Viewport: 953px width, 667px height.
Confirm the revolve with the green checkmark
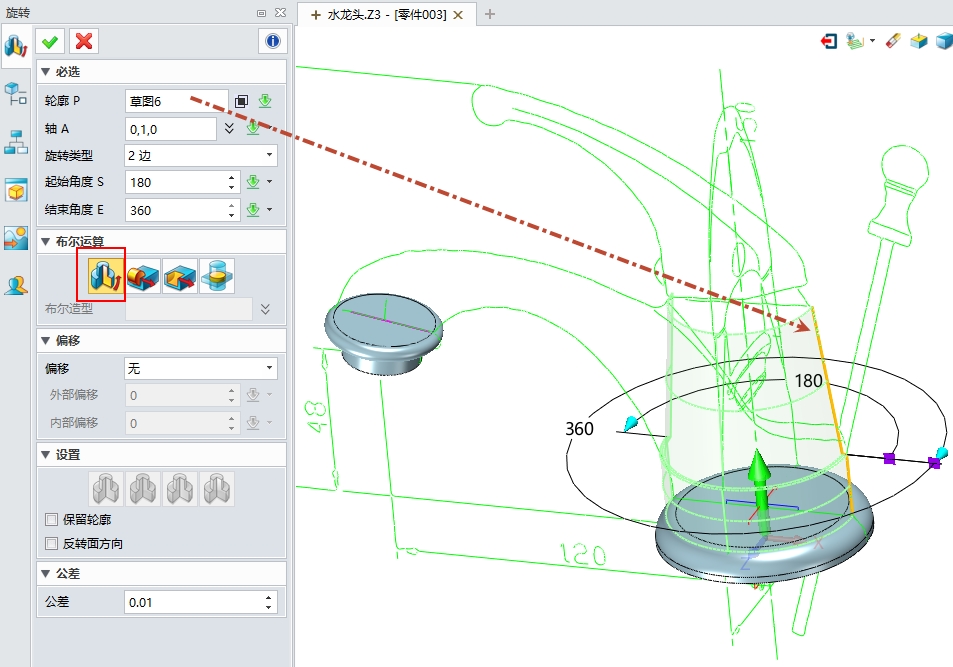point(50,41)
